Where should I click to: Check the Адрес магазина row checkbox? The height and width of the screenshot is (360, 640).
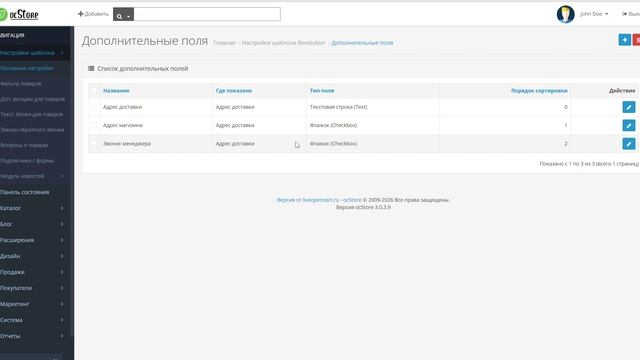pyautogui.click(x=94, y=125)
